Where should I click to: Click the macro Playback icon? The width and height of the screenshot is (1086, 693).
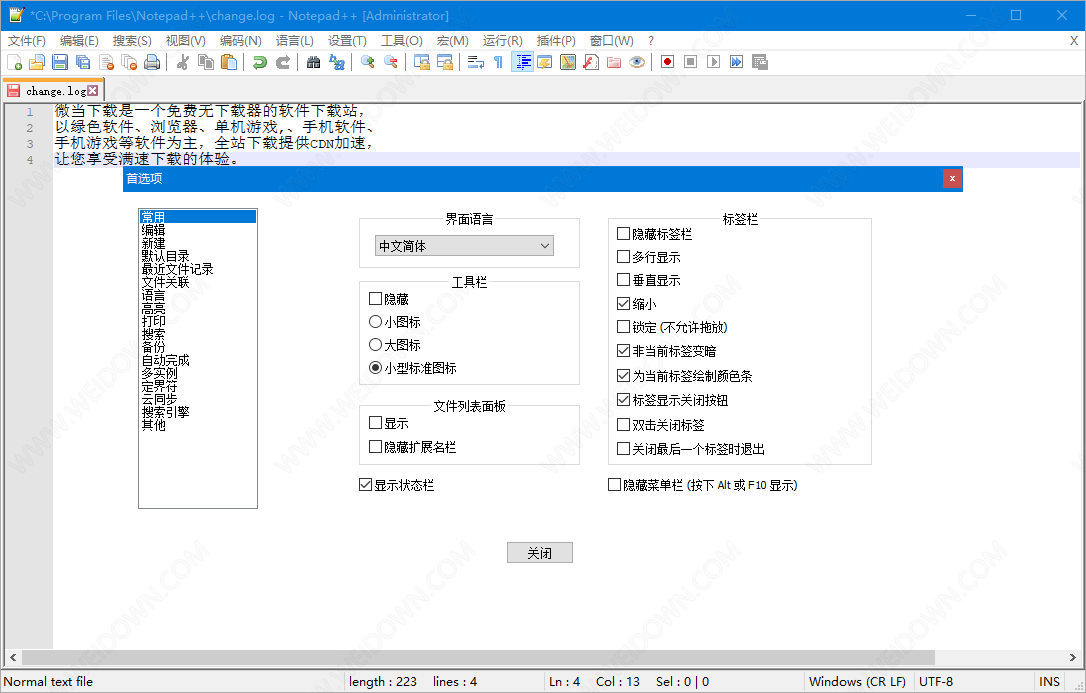[x=713, y=62]
